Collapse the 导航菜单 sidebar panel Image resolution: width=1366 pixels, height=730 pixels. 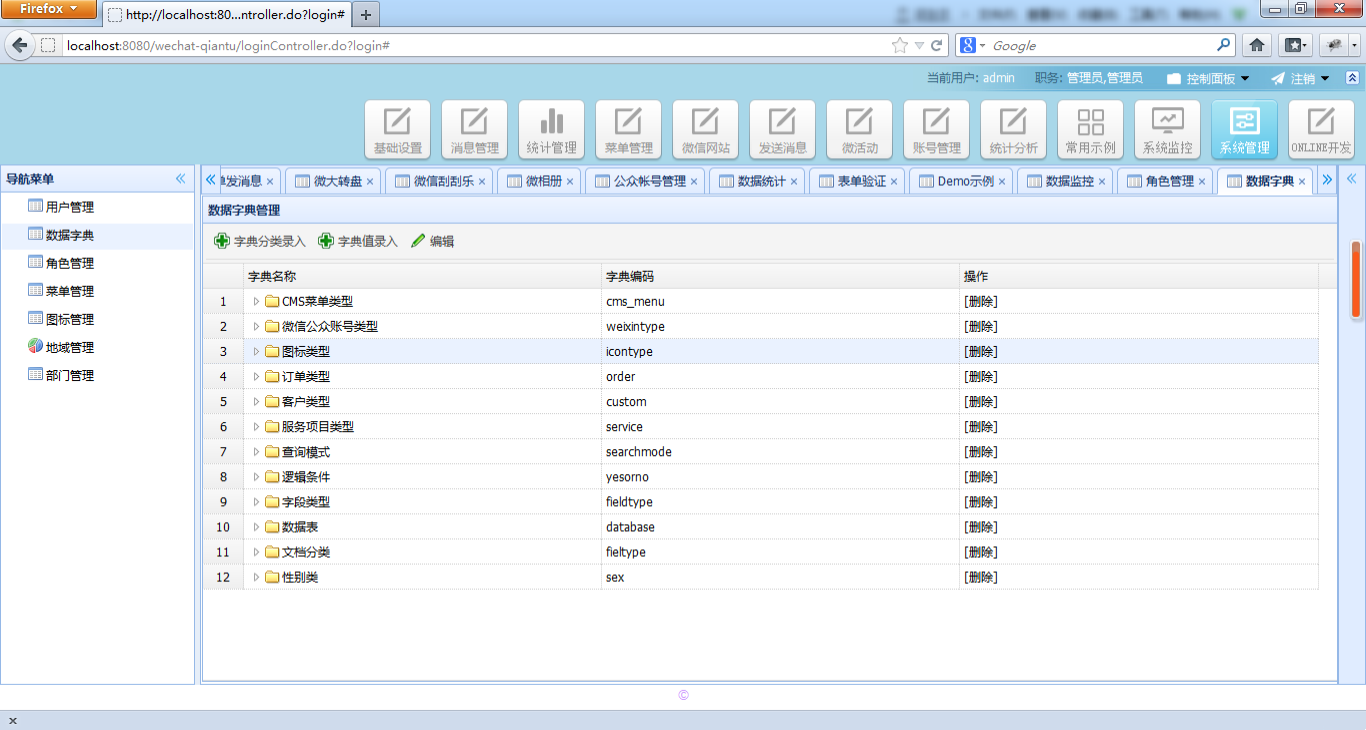click(x=181, y=179)
